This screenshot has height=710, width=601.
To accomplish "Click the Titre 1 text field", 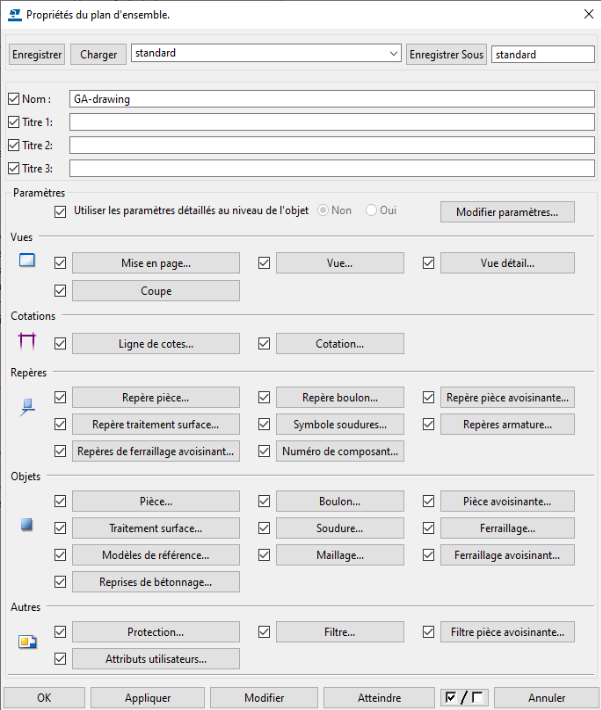I will (x=331, y=122).
